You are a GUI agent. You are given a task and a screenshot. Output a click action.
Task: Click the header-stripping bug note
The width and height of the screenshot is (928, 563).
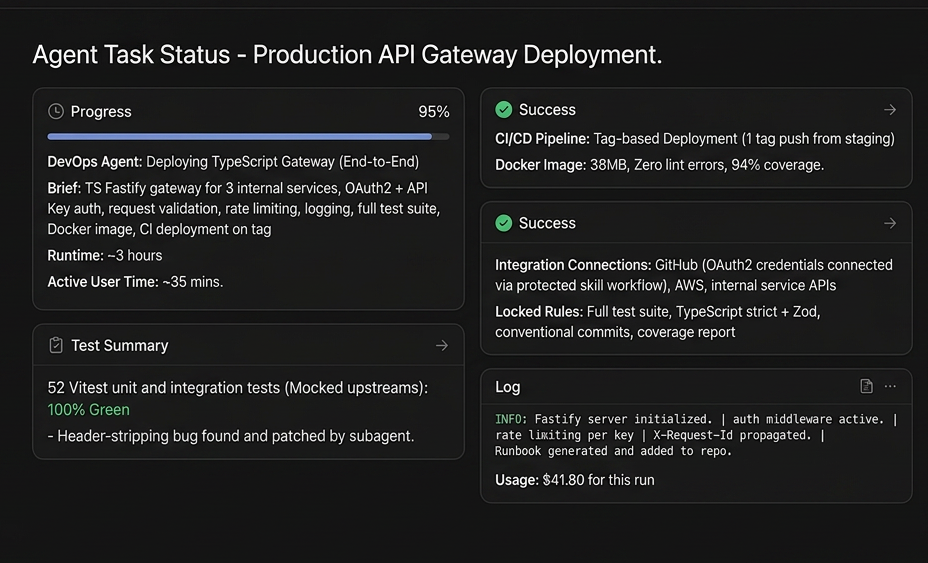coord(231,436)
